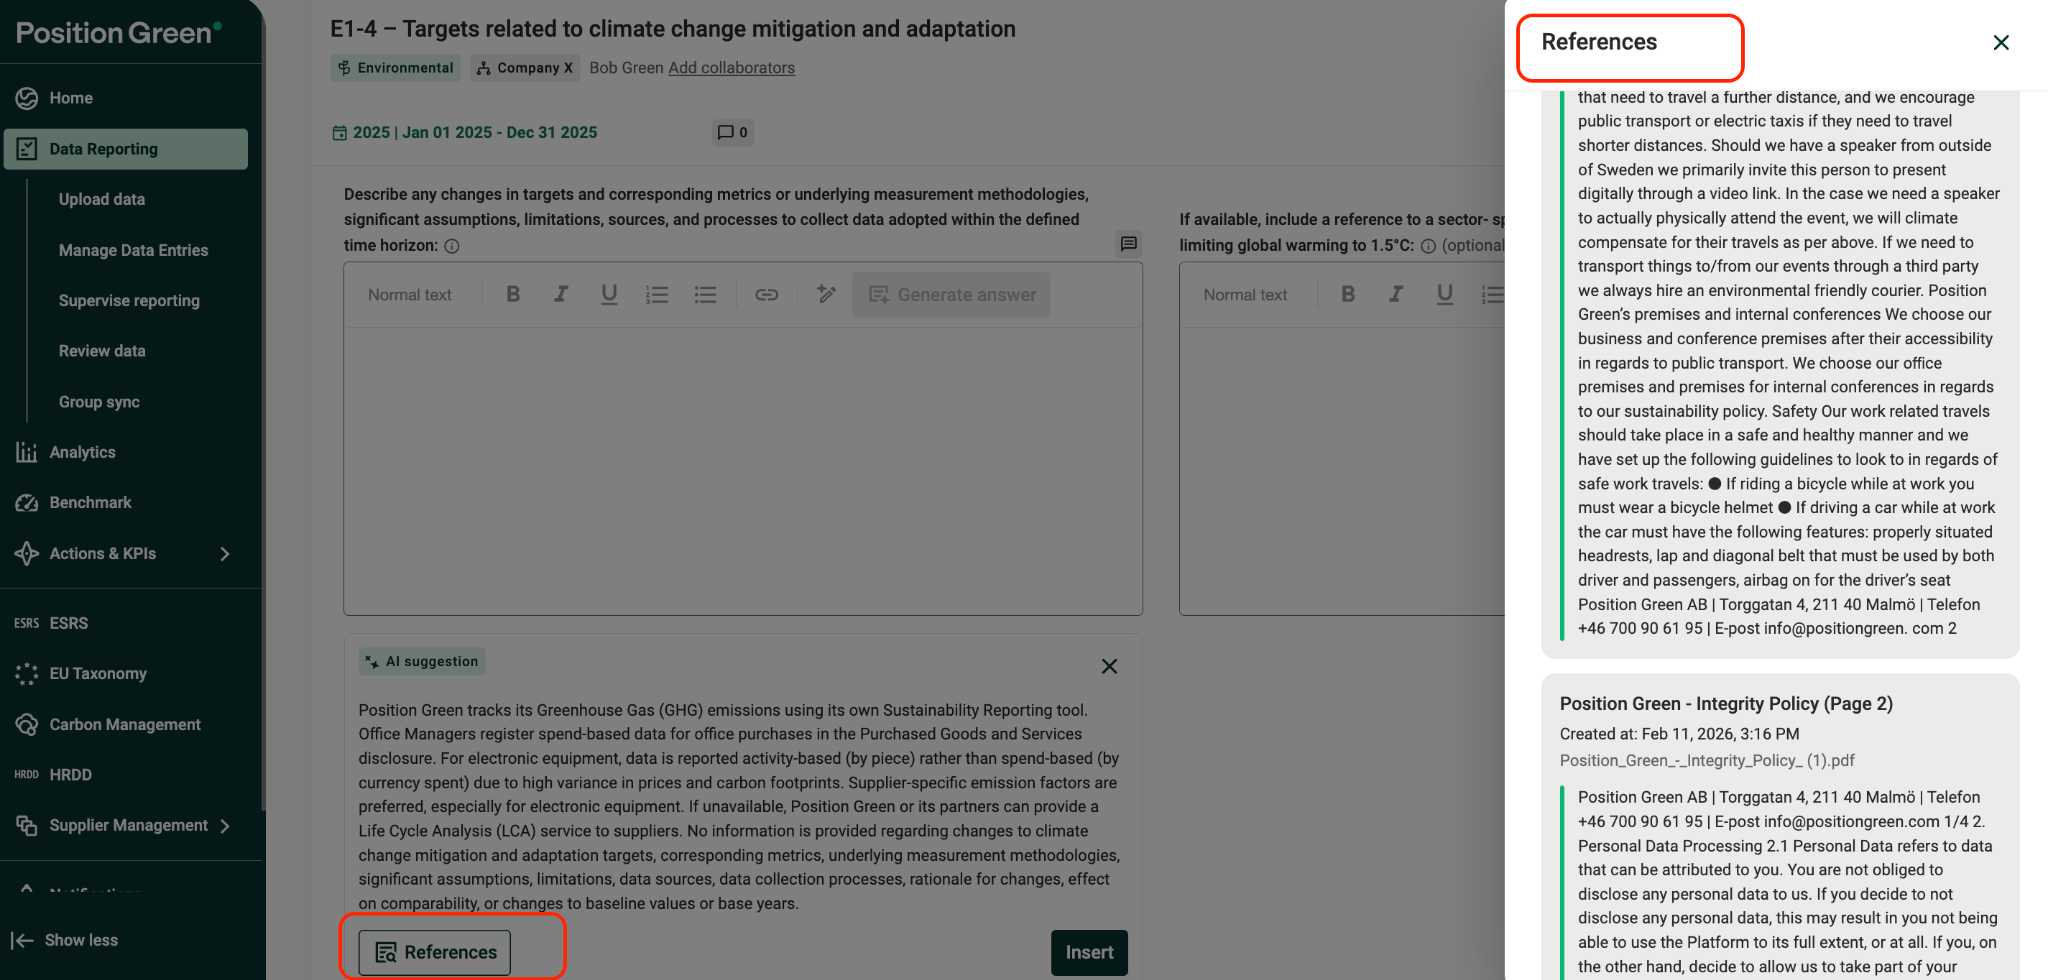Click the AI suggestion badge
The height and width of the screenshot is (980, 2048).
coord(422,661)
